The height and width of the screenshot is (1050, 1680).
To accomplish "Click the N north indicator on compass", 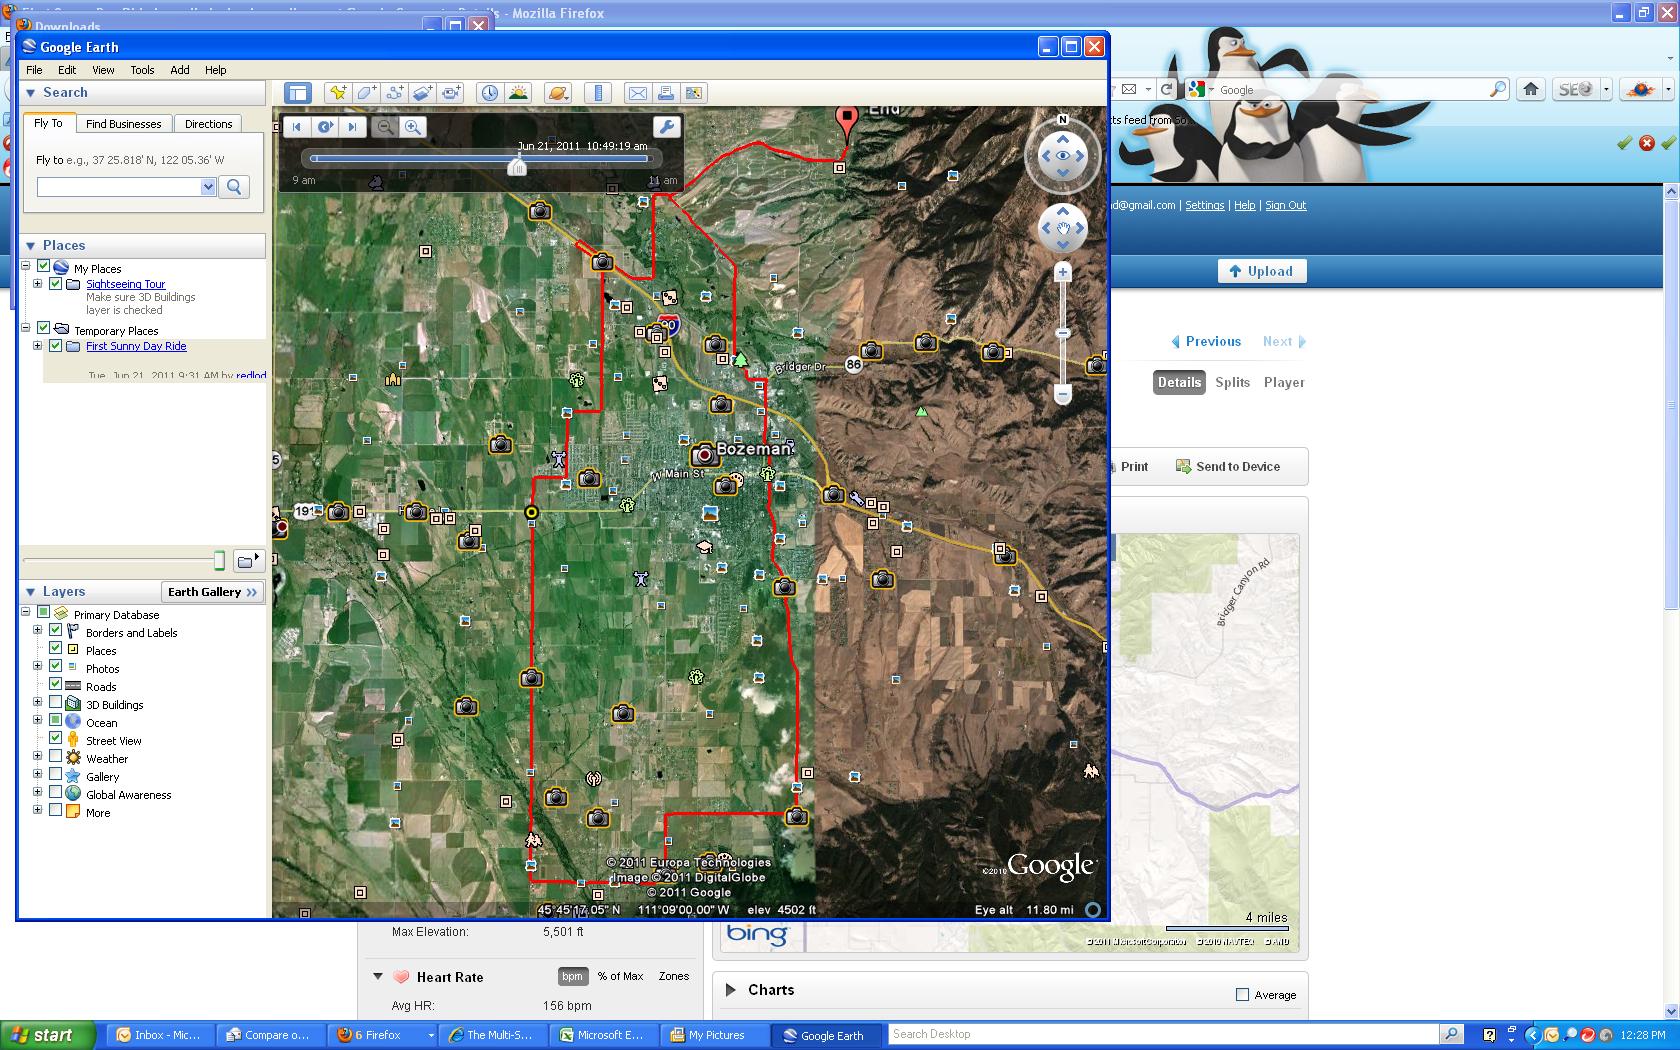I will click(1063, 119).
